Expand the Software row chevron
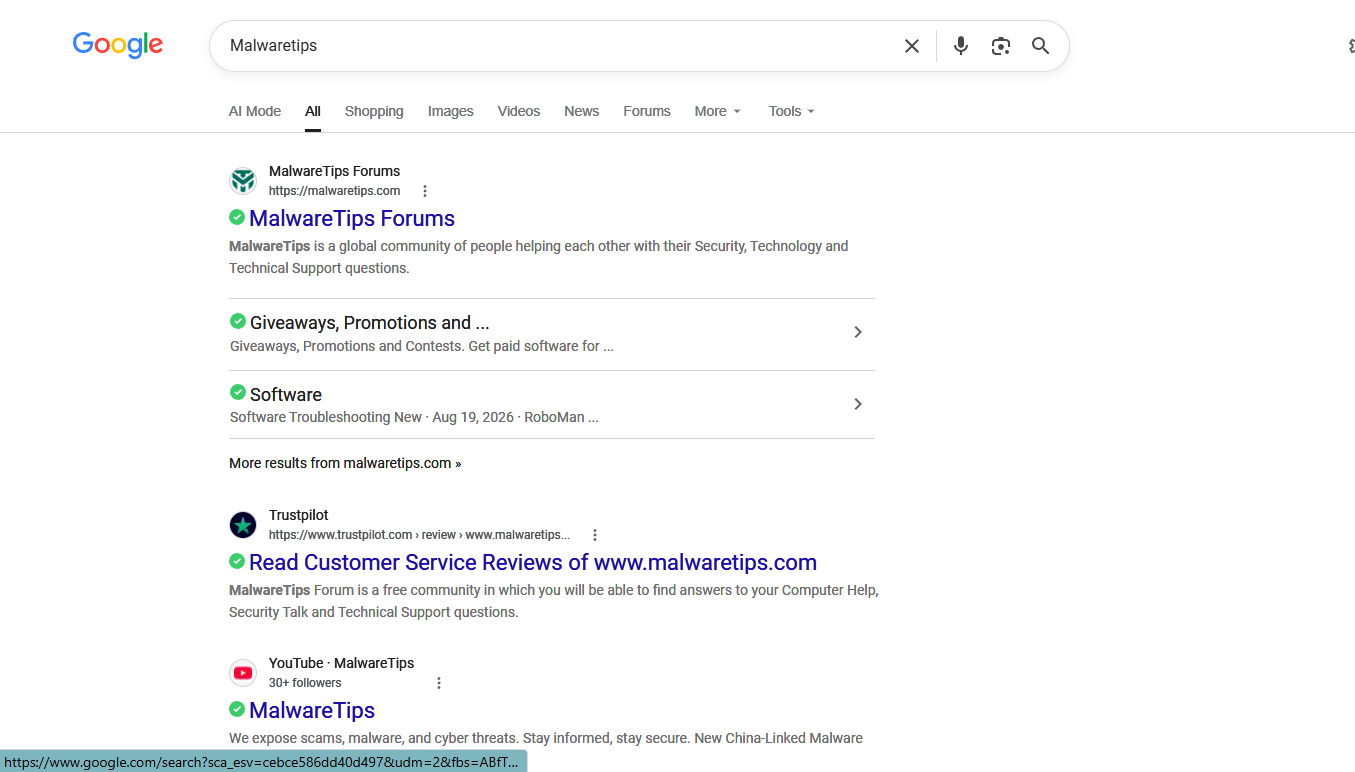The width and height of the screenshot is (1355, 772). pos(858,404)
